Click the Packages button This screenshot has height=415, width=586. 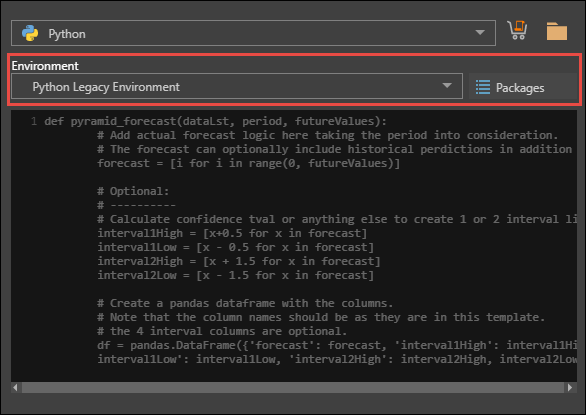pyautogui.click(x=522, y=87)
